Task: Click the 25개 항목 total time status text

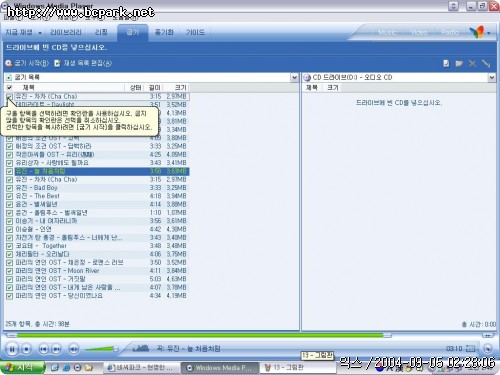Action: pos(37,324)
